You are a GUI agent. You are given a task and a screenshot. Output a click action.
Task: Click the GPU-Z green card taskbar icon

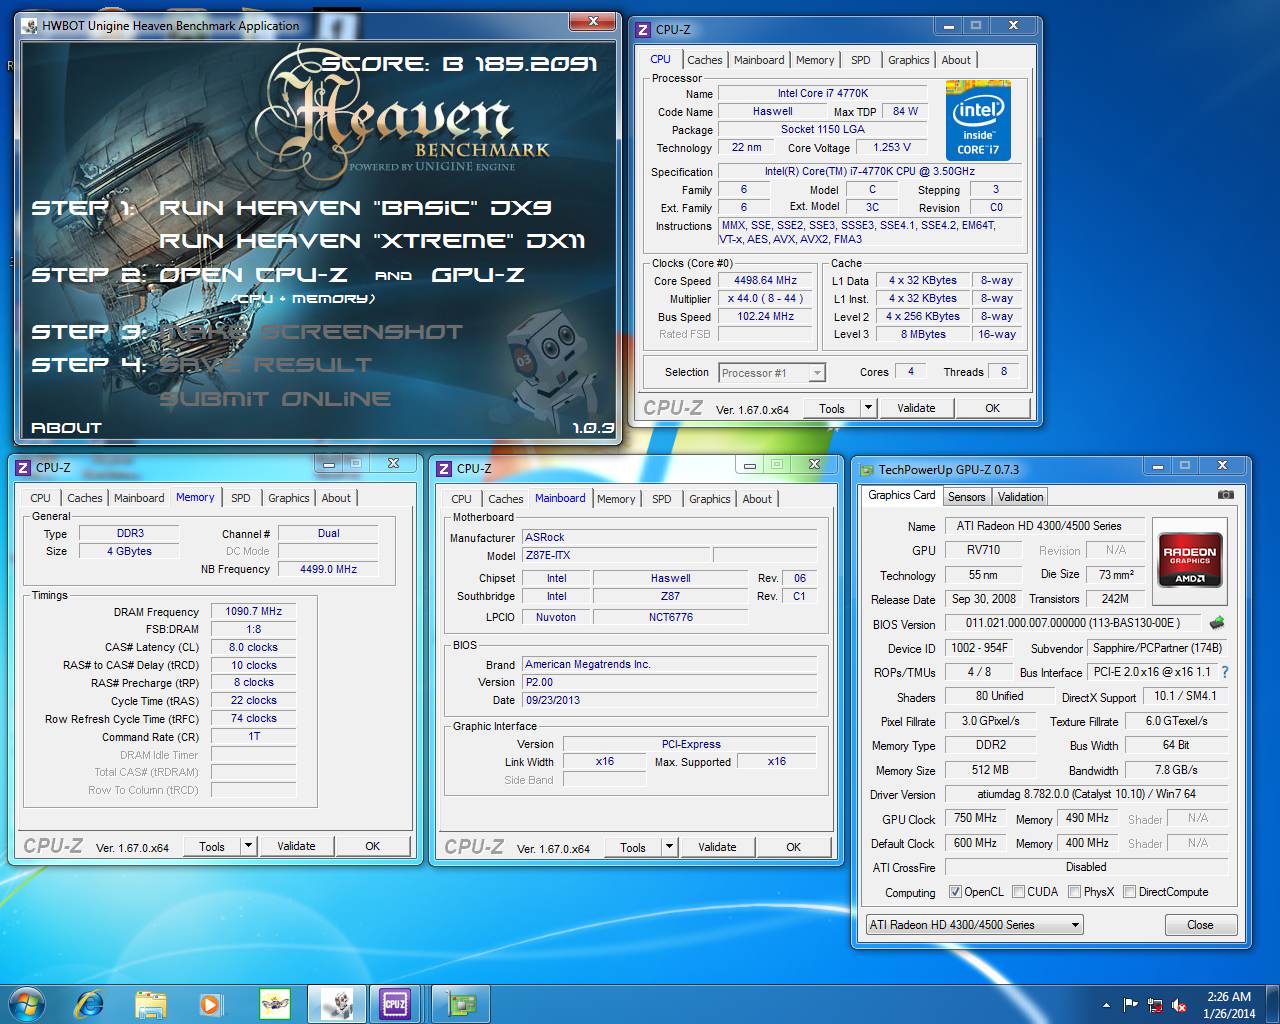coord(462,1004)
